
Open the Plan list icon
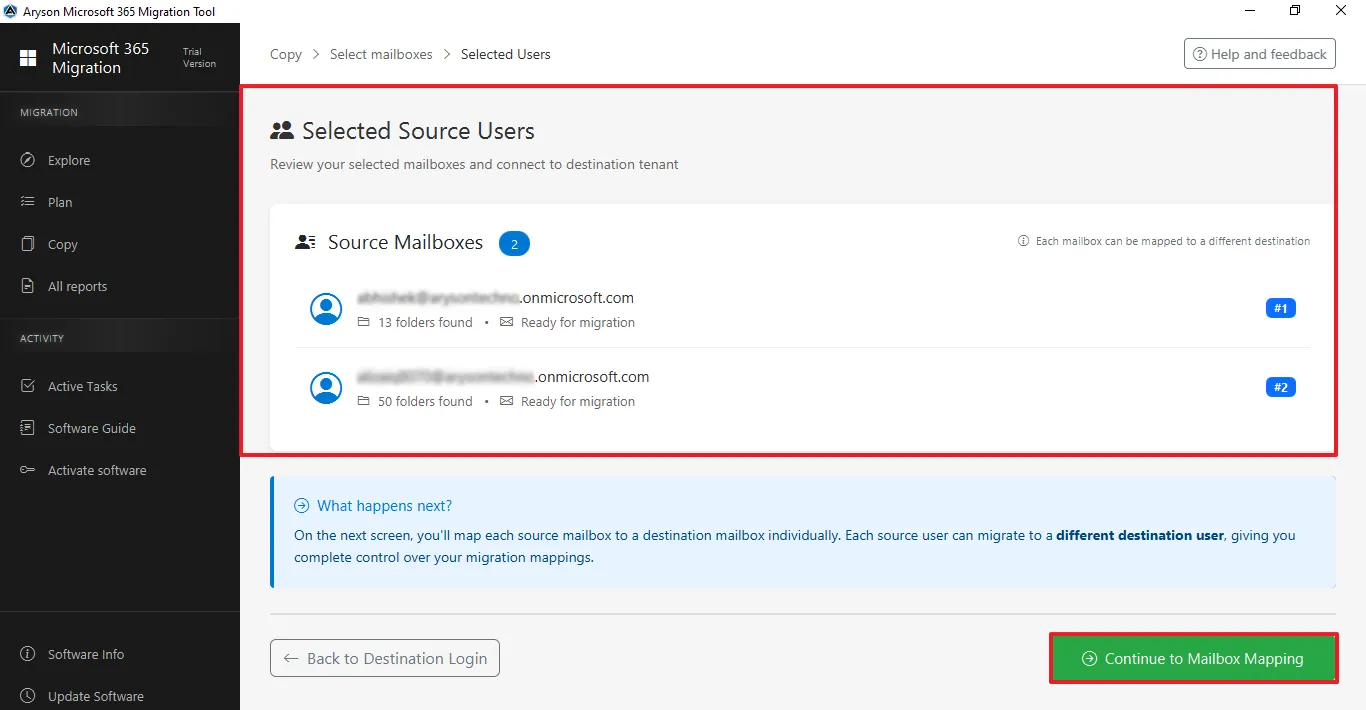28,202
